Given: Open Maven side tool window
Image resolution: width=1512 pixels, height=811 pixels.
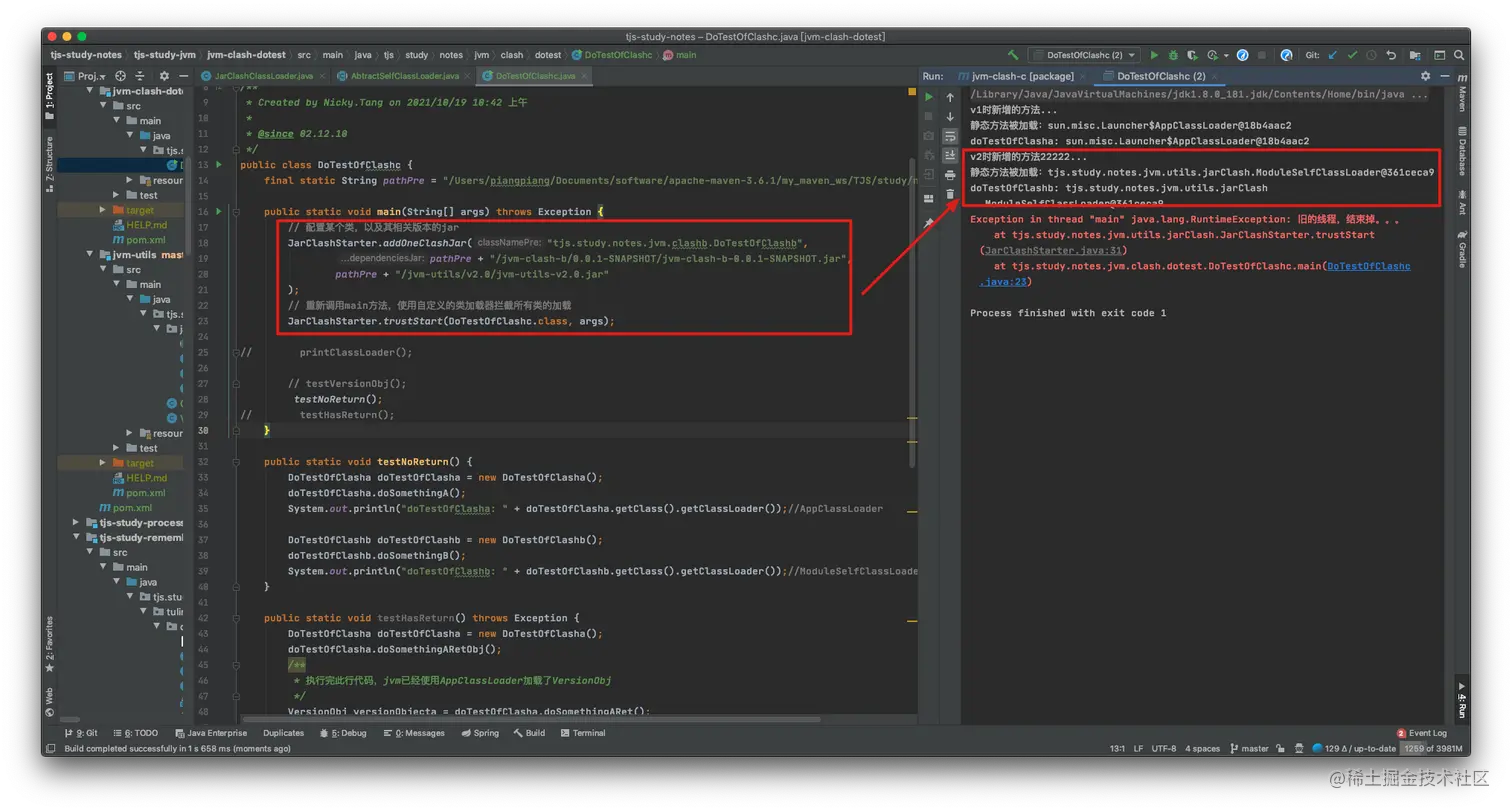Looking at the screenshot, I should click(x=1461, y=93).
